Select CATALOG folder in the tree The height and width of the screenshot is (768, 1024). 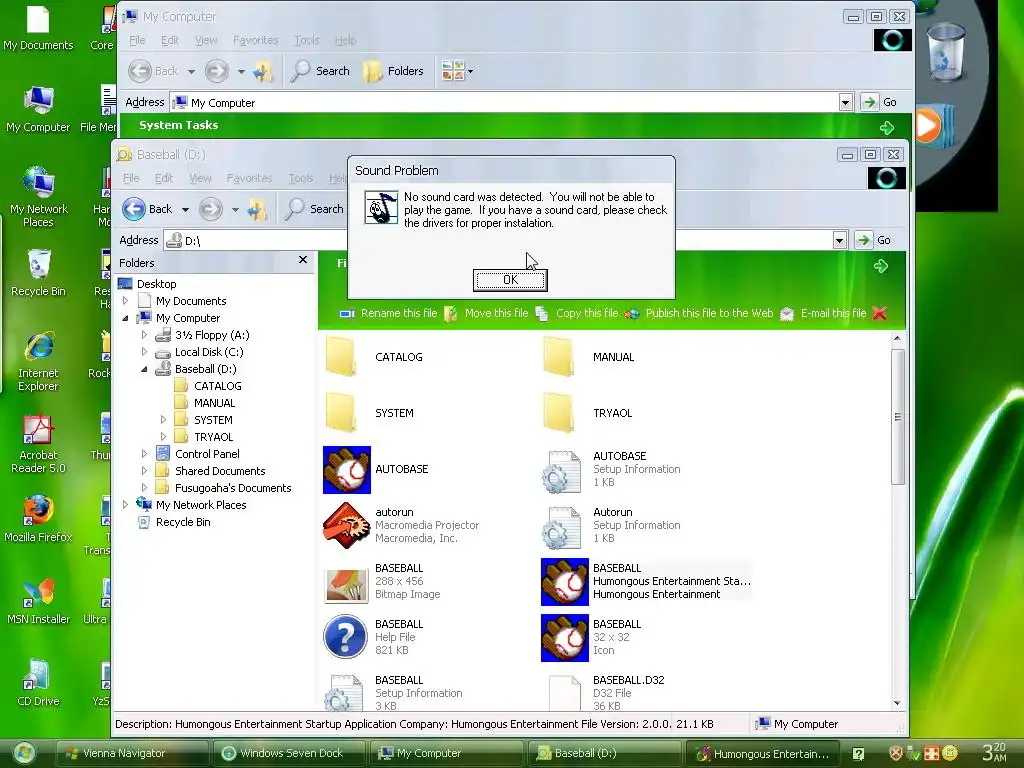tap(217, 386)
